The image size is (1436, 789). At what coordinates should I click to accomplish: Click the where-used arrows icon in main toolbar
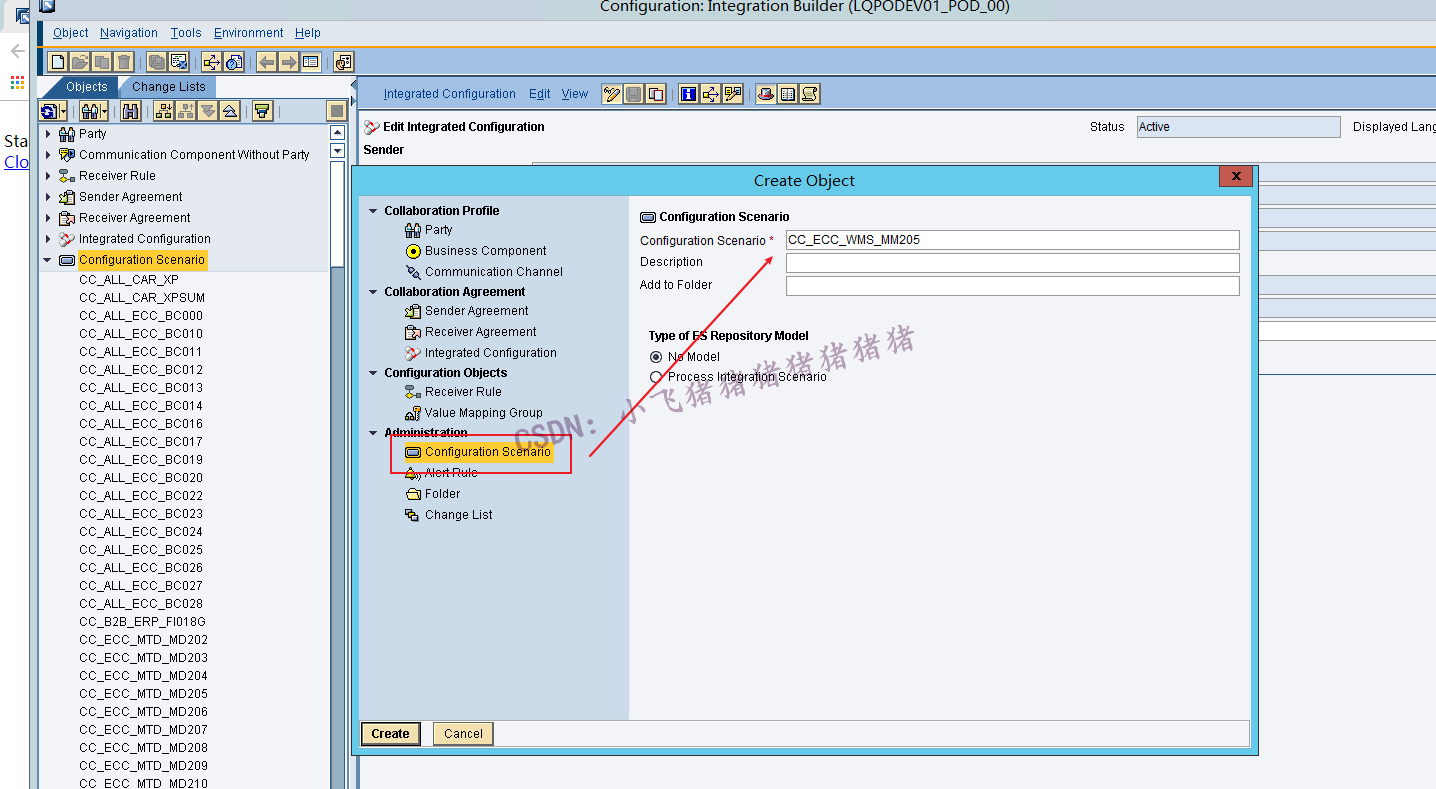tap(211, 62)
